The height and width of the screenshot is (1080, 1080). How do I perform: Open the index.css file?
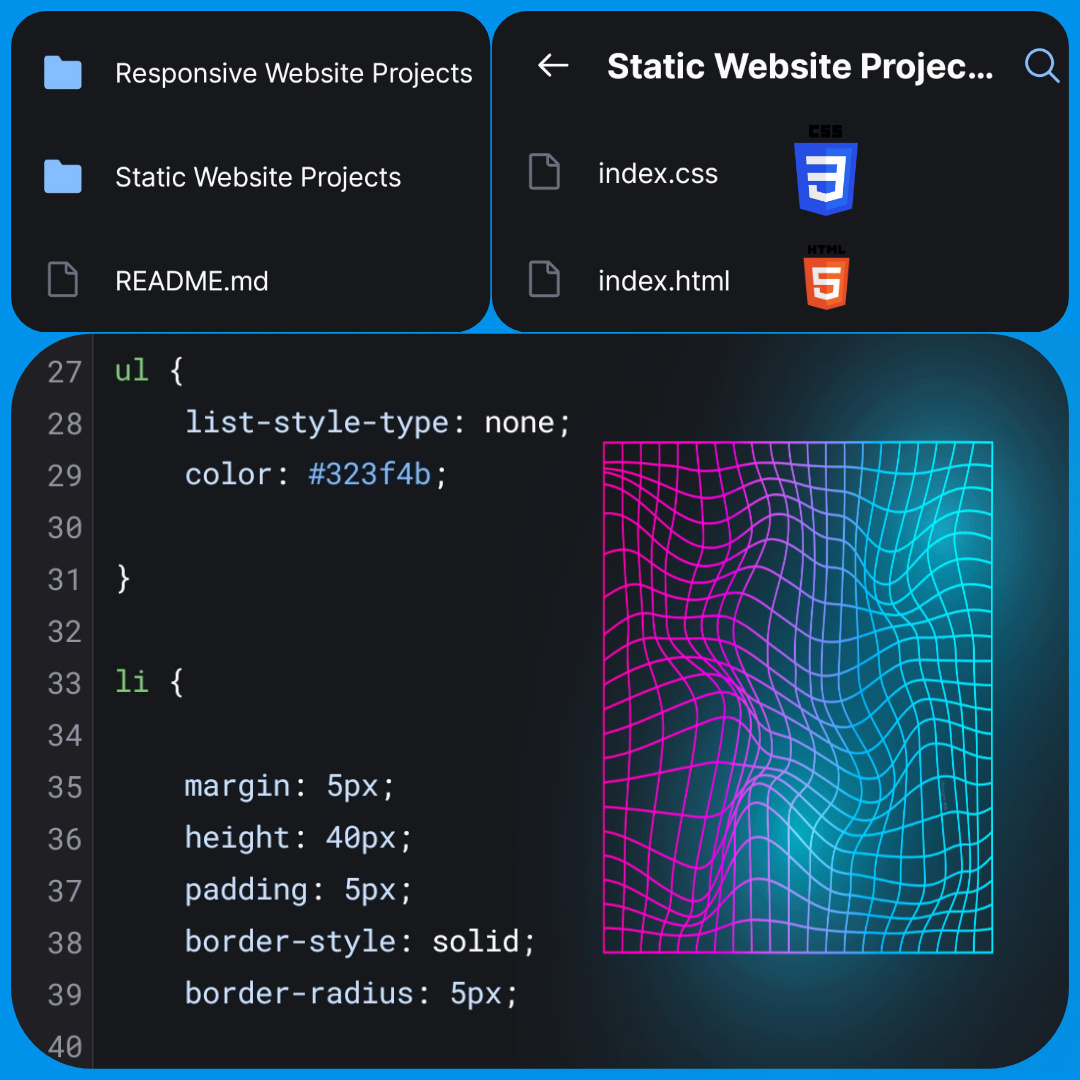(x=658, y=172)
